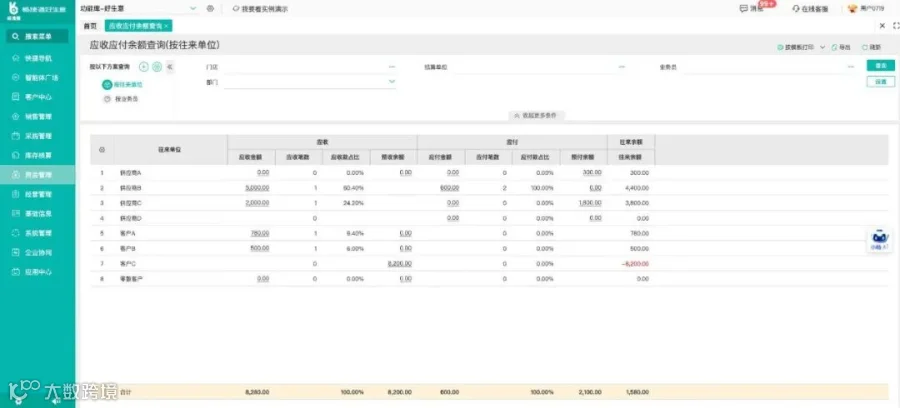Viewport: 900px width, 408px height.
Task: Click the app logo at top left
Action: pos(14,7)
